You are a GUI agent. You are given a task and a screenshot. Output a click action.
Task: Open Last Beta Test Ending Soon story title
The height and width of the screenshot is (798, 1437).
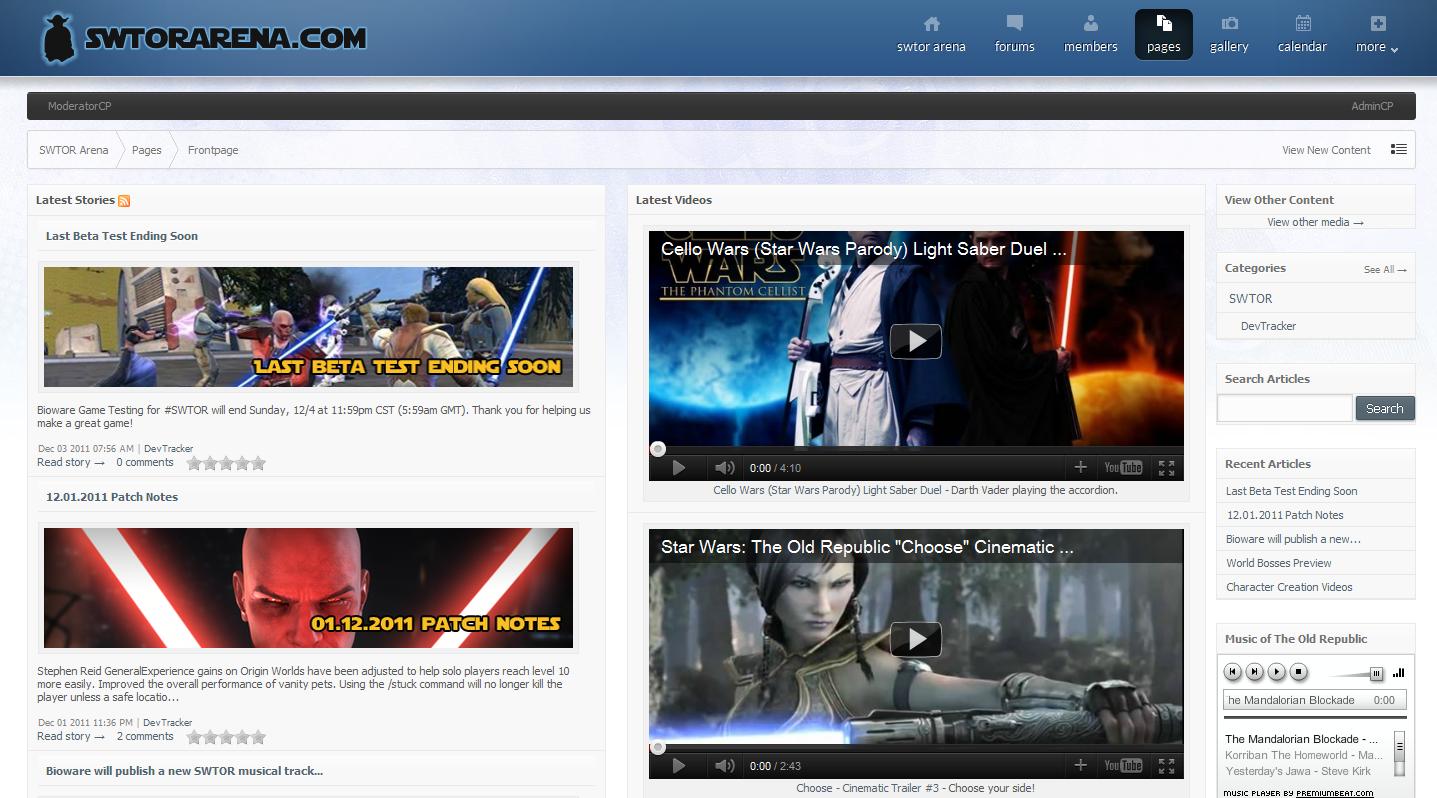point(122,236)
